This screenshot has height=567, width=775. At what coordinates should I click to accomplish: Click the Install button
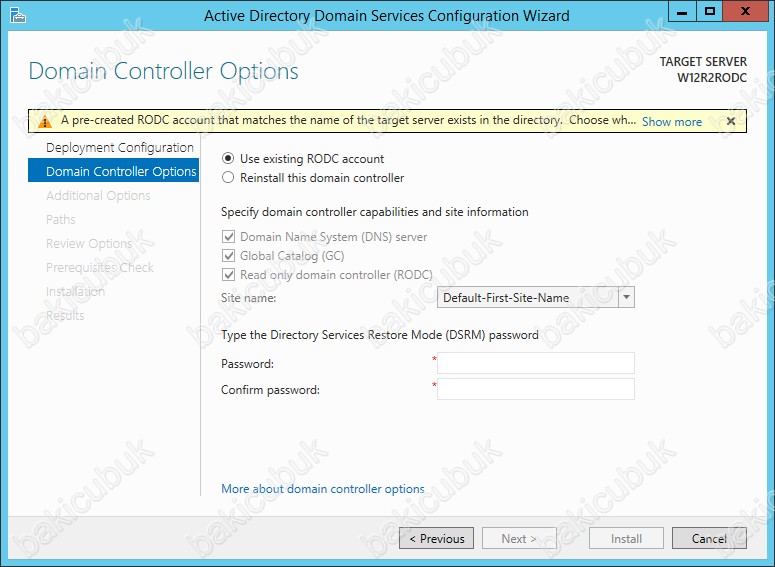tap(626, 538)
